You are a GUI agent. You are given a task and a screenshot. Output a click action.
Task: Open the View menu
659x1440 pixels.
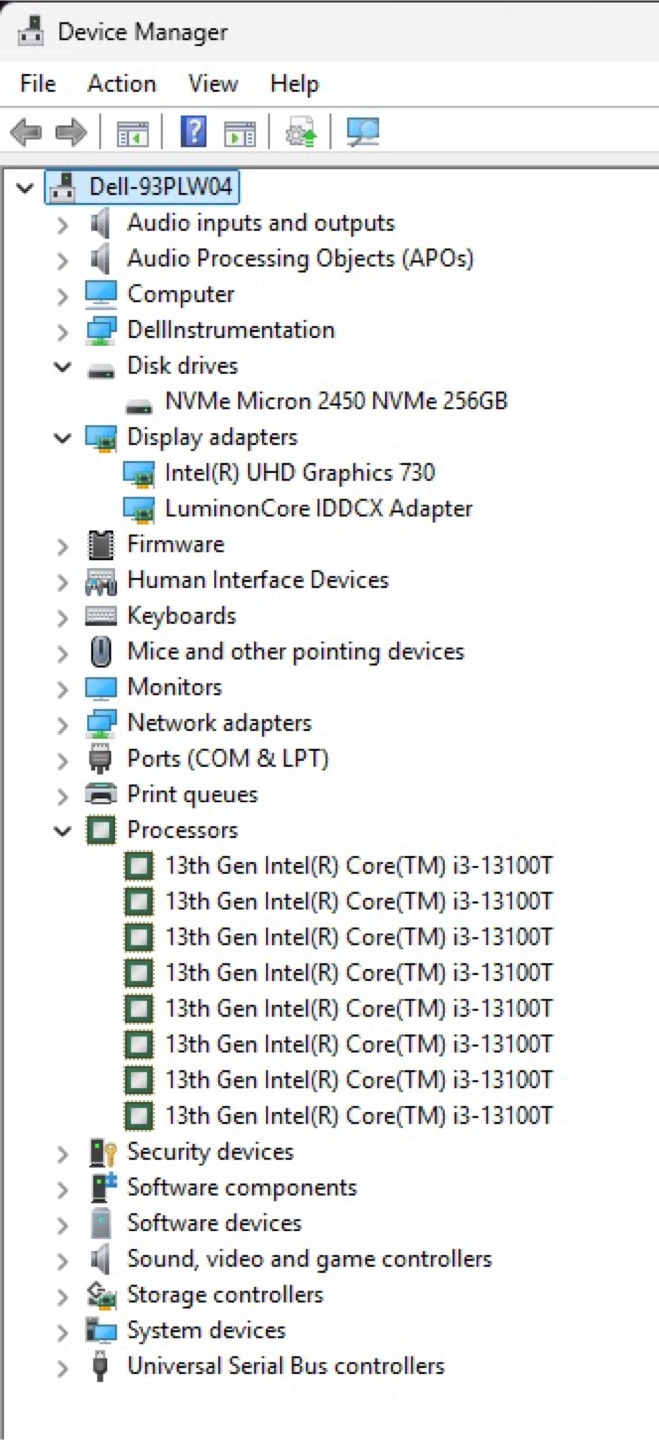[x=213, y=84]
